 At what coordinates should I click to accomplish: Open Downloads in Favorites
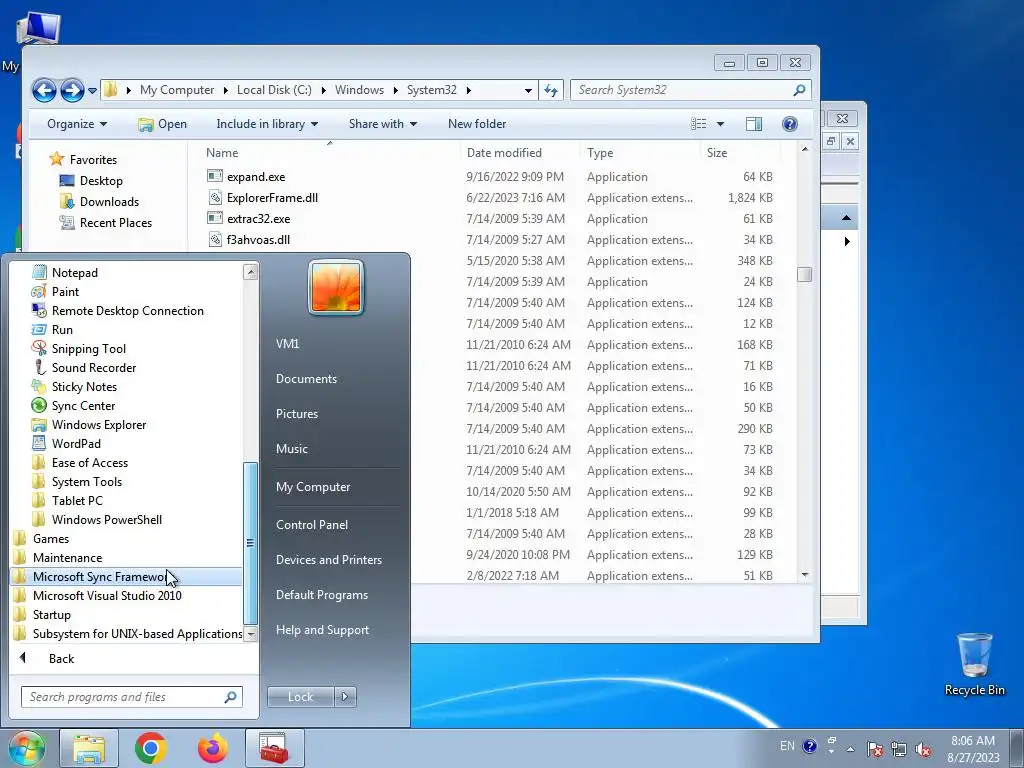pos(109,202)
